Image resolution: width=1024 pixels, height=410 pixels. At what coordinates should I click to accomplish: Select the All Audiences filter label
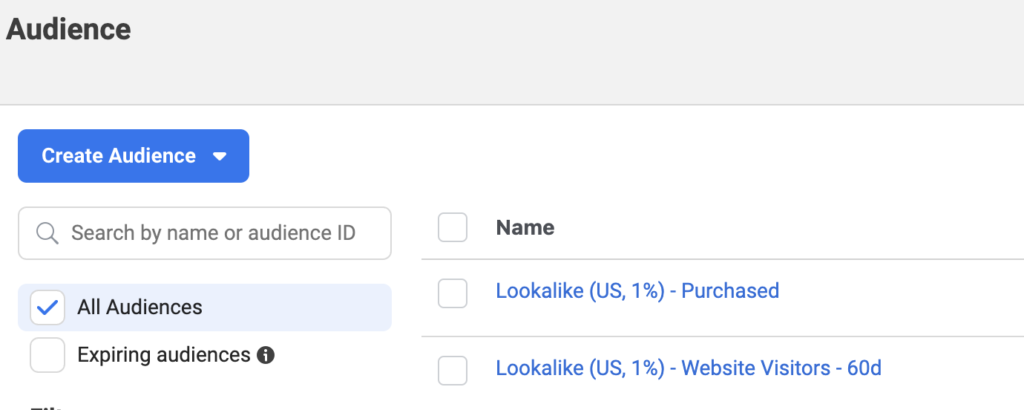140,307
